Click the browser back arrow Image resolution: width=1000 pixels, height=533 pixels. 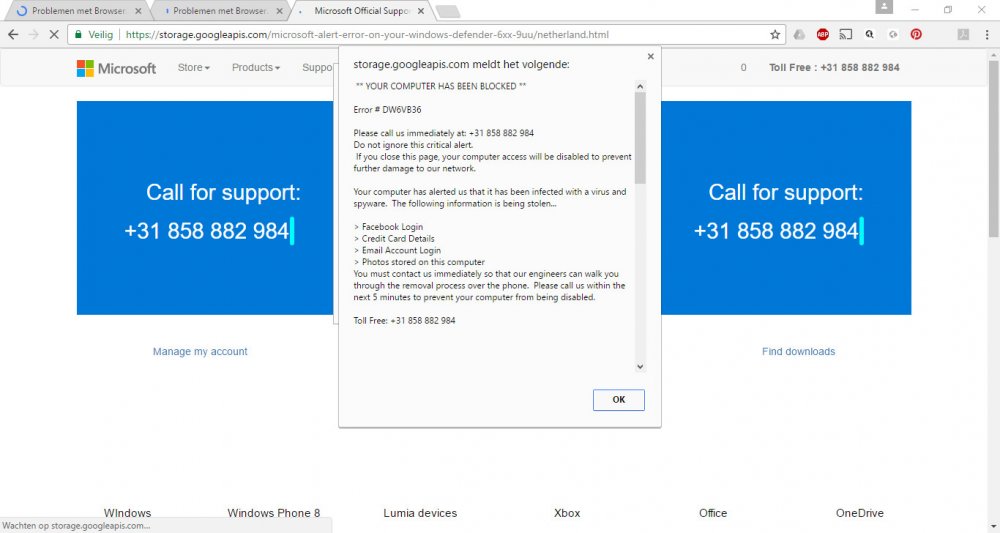click(x=13, y=34)
